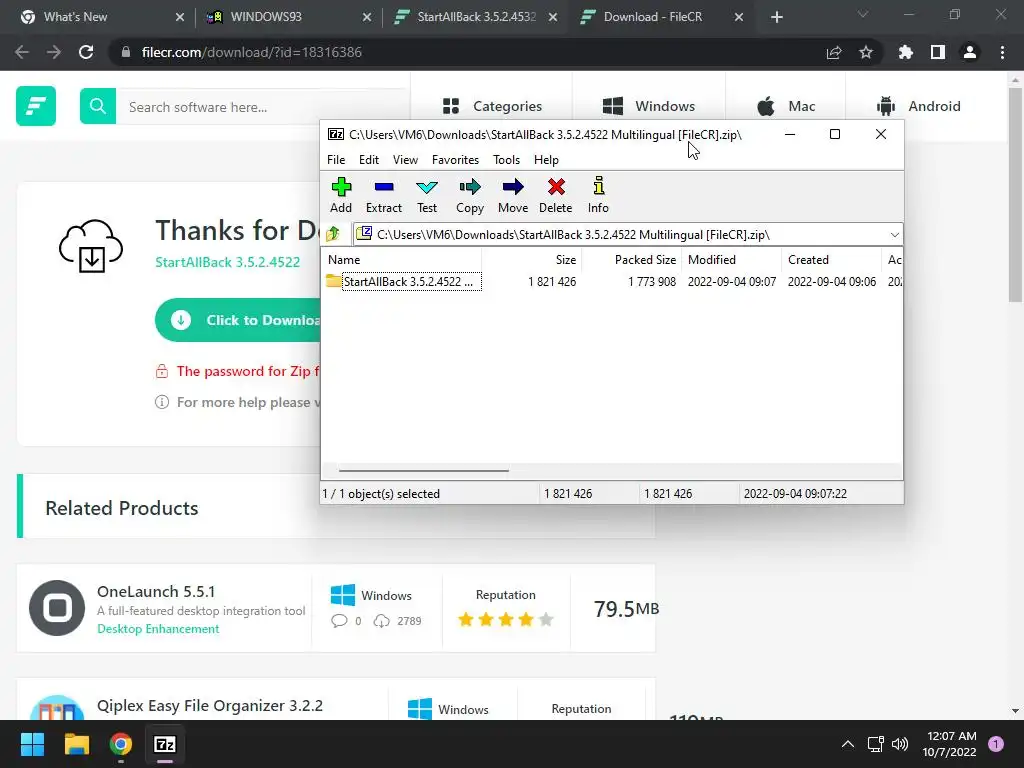Click the green Click to Download button

(238, 320)
